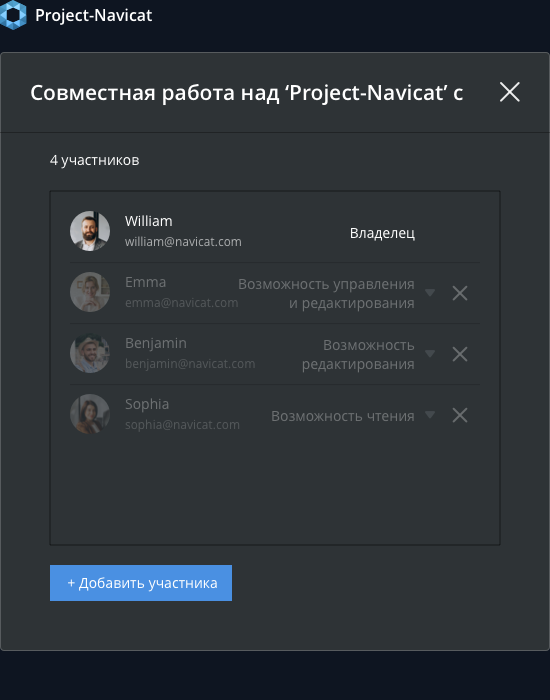
Task: Click the sophia@navicat.com email address
Action: (x=182, y=425)
